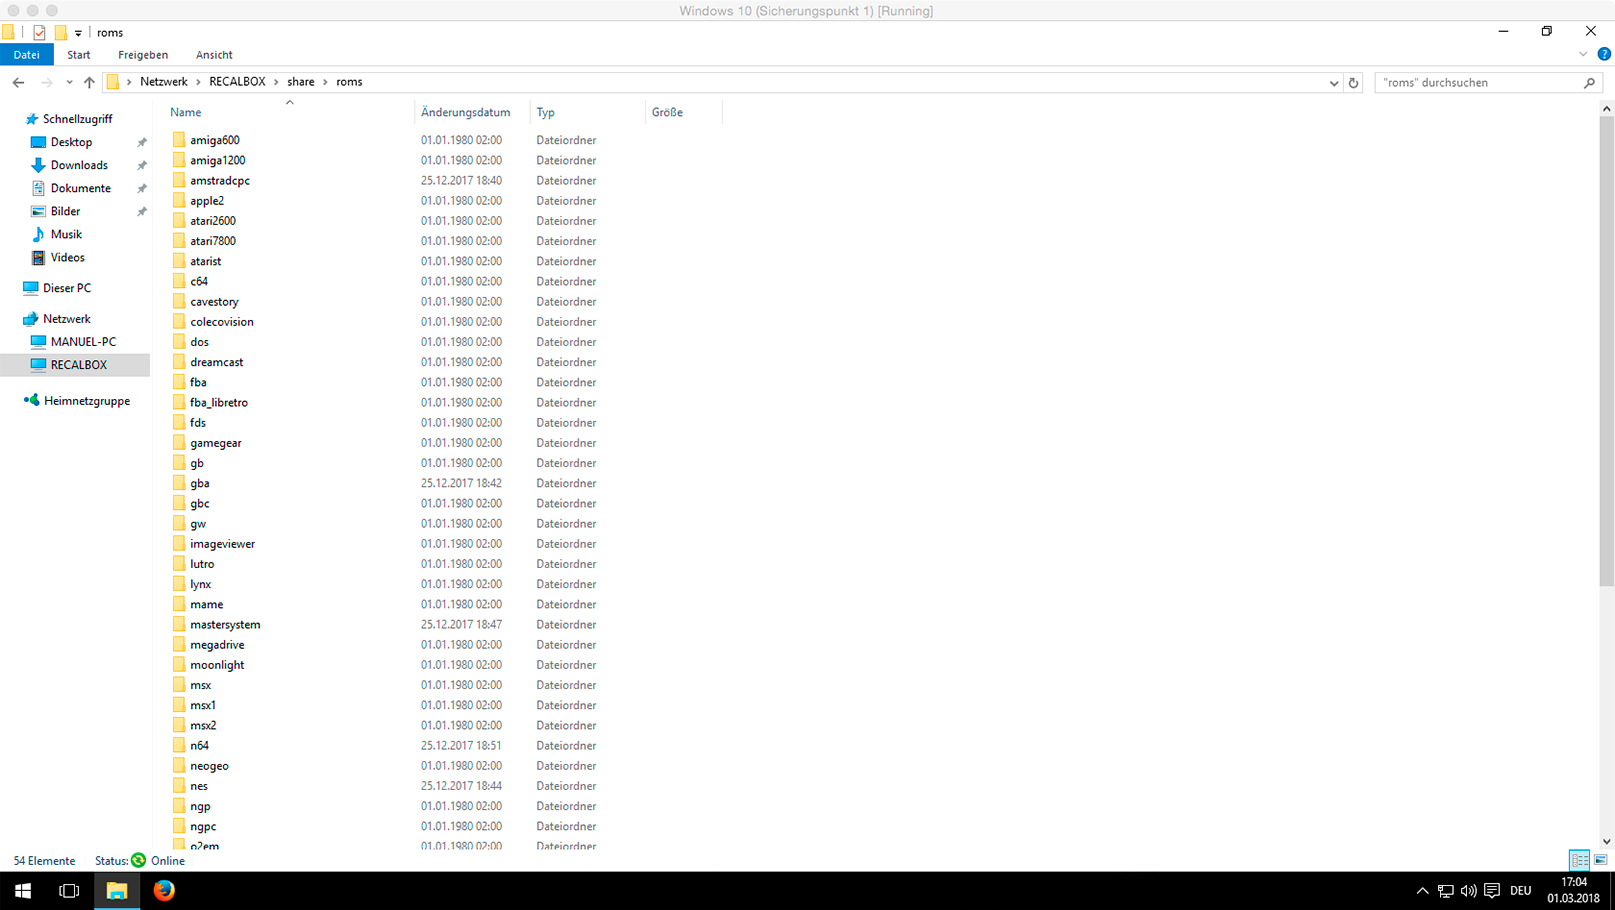Select Heimnetzgruppe in navigation pane
This screenshot has height=910, width=1615.
(x=86, y=401)
